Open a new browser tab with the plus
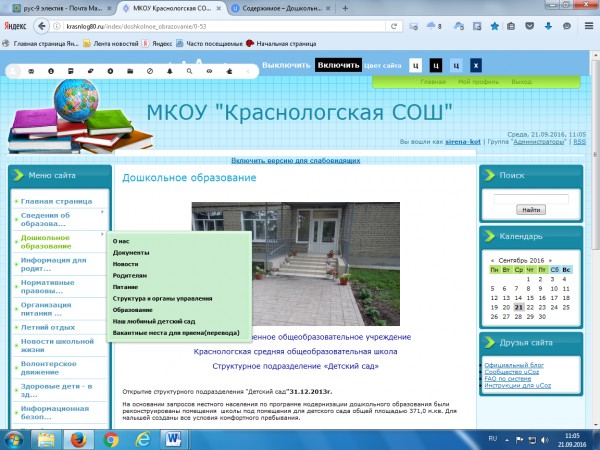Viewport: 600px width, 450px height. (x=345, y=8)
